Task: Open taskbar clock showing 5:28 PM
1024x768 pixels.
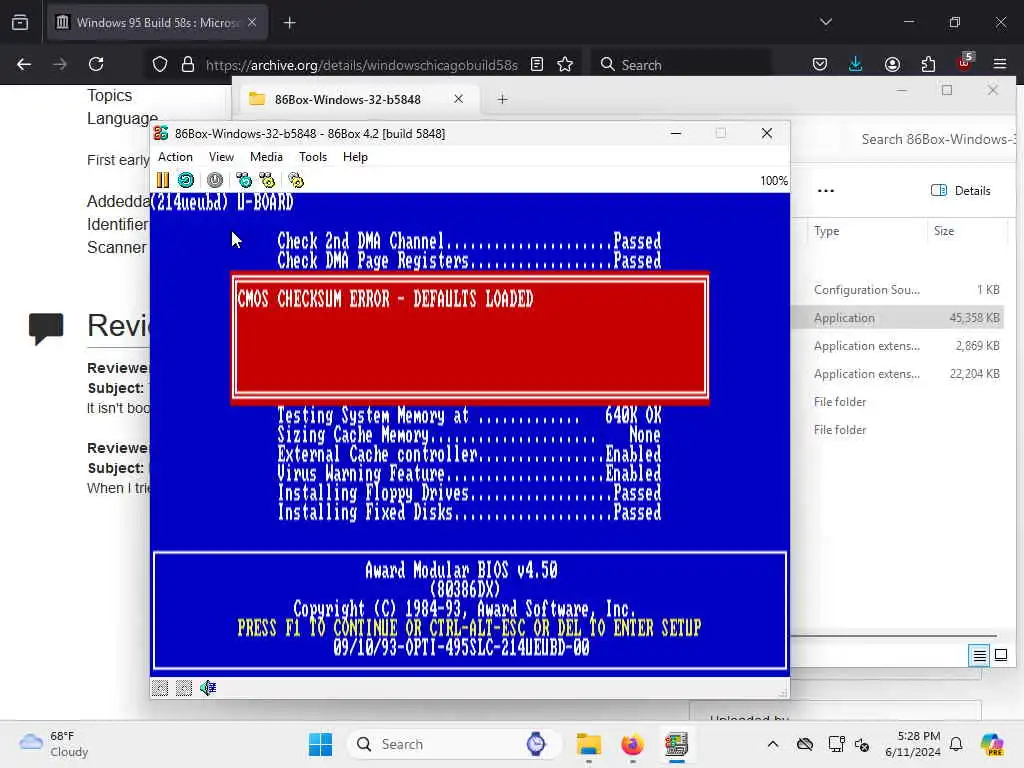Action: click(x=912, y=744)
